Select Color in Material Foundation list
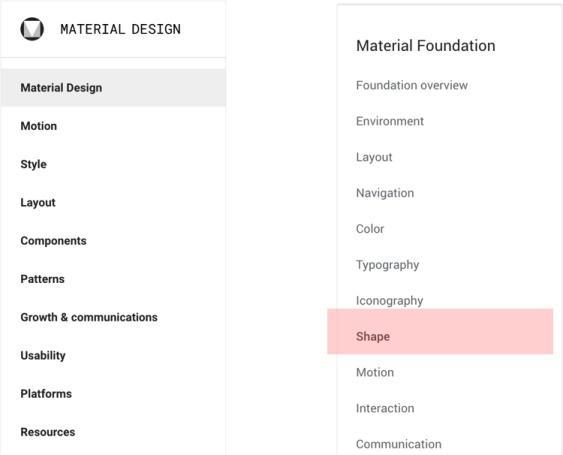 coord(370,229)
